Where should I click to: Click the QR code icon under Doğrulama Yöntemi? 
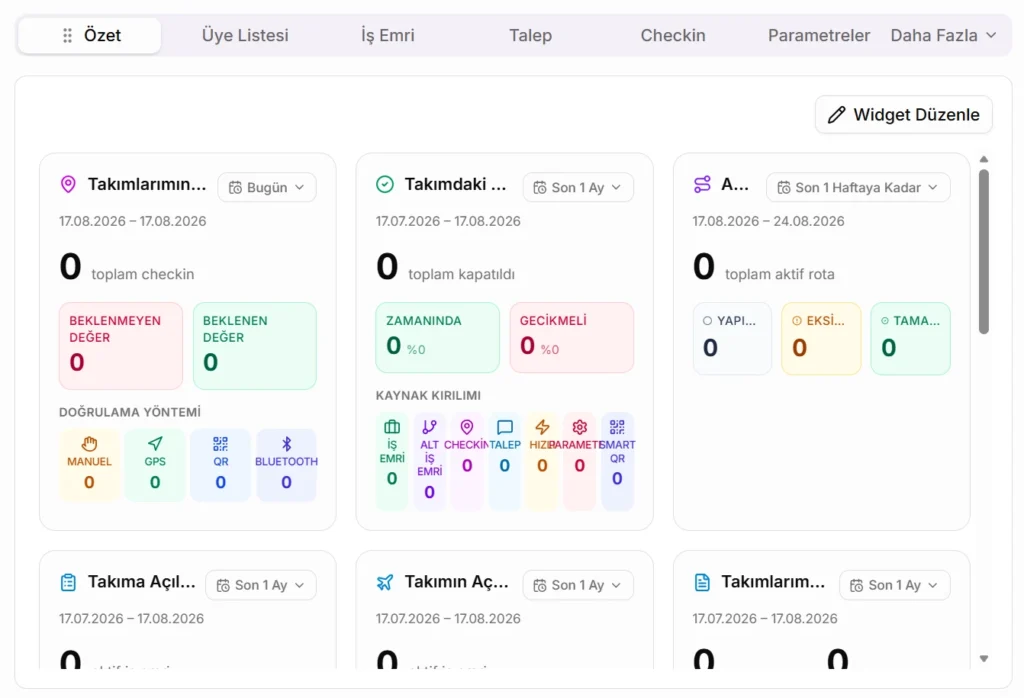pos(221,444)
